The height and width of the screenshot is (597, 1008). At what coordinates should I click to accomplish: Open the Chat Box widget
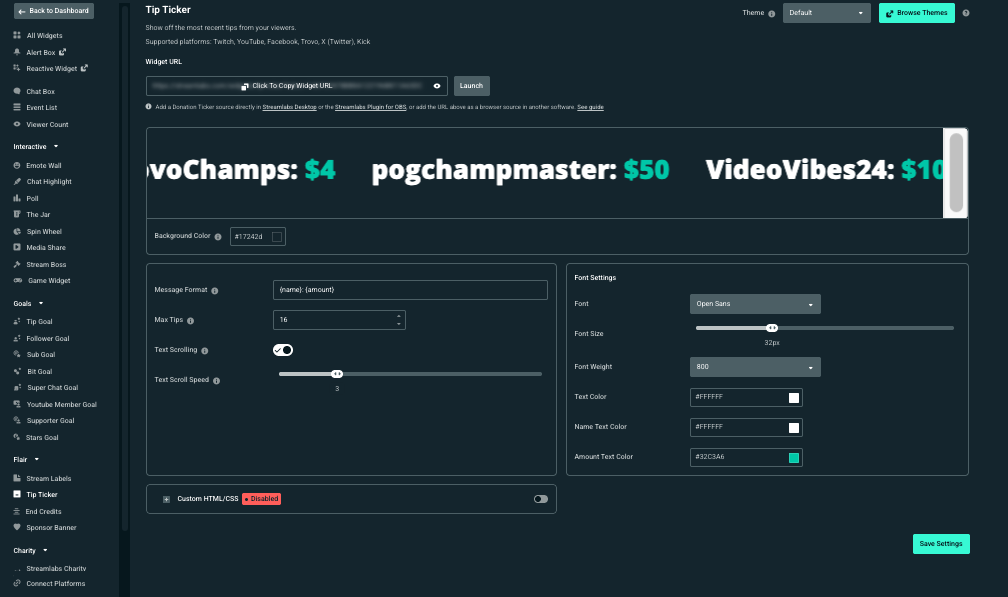(x=39, y=91)
